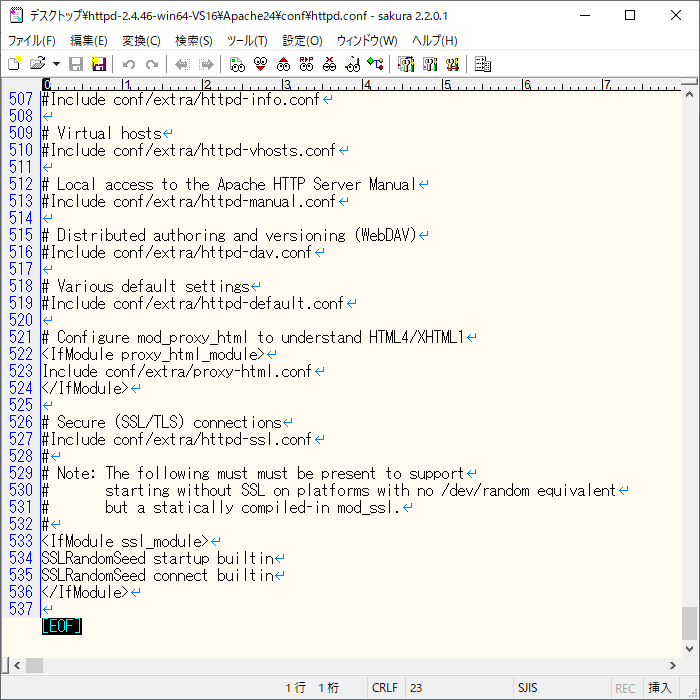This screenshot has height=700, width=700.
Task: Toggle the 挿入 insert mode indicator
Action: point(660,688)
